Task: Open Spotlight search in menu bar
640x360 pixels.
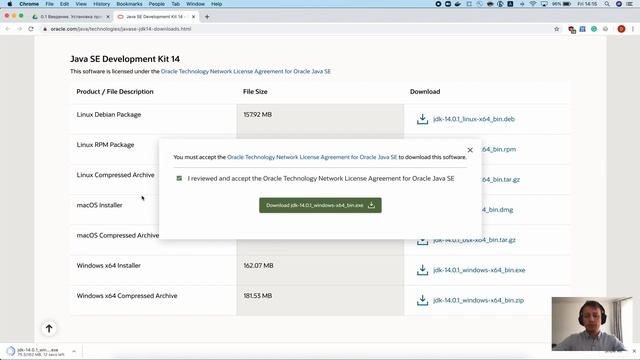Action: pyautogui.click(x=607, y=4)
